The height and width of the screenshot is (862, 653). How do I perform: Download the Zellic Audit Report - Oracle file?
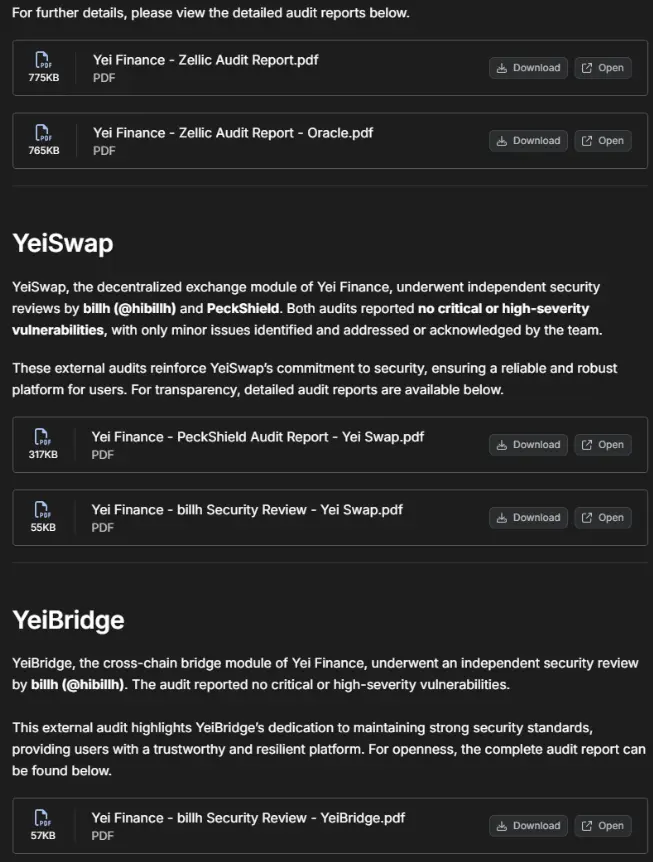(528, 141)
